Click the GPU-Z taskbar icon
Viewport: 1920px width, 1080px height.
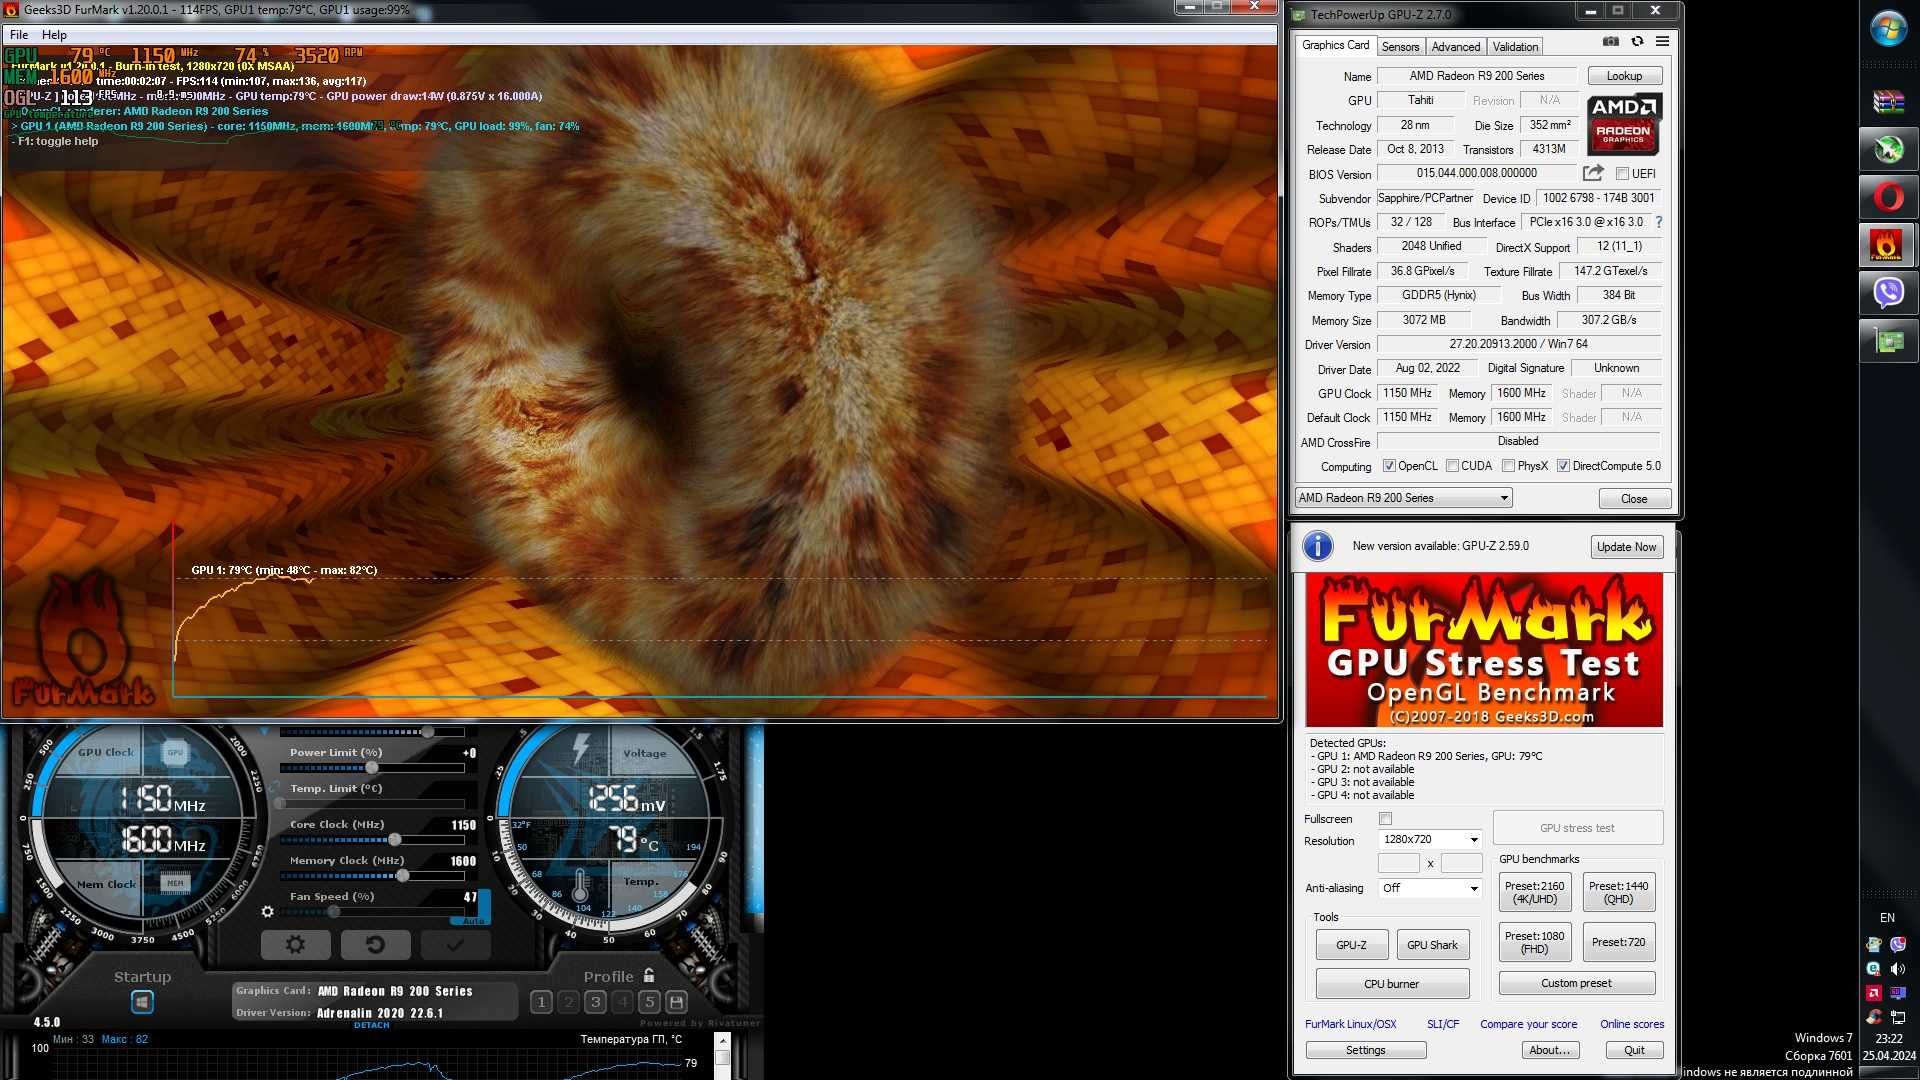1888,342
